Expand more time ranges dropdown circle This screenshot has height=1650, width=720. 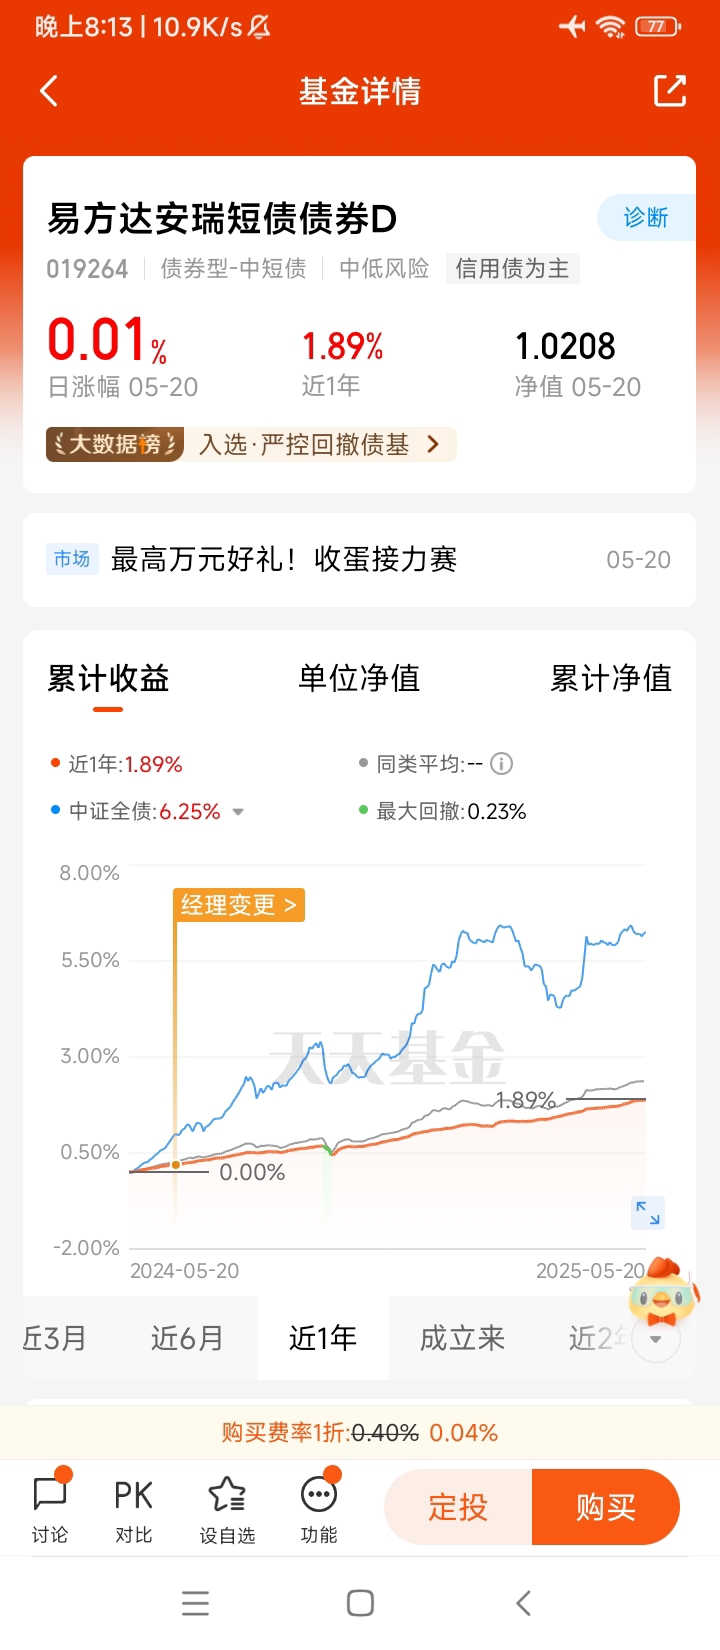[656, 1339]
